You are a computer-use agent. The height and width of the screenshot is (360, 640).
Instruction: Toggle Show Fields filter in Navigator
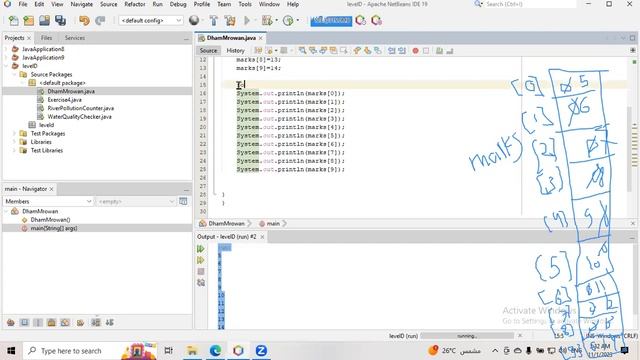point(24,322)
